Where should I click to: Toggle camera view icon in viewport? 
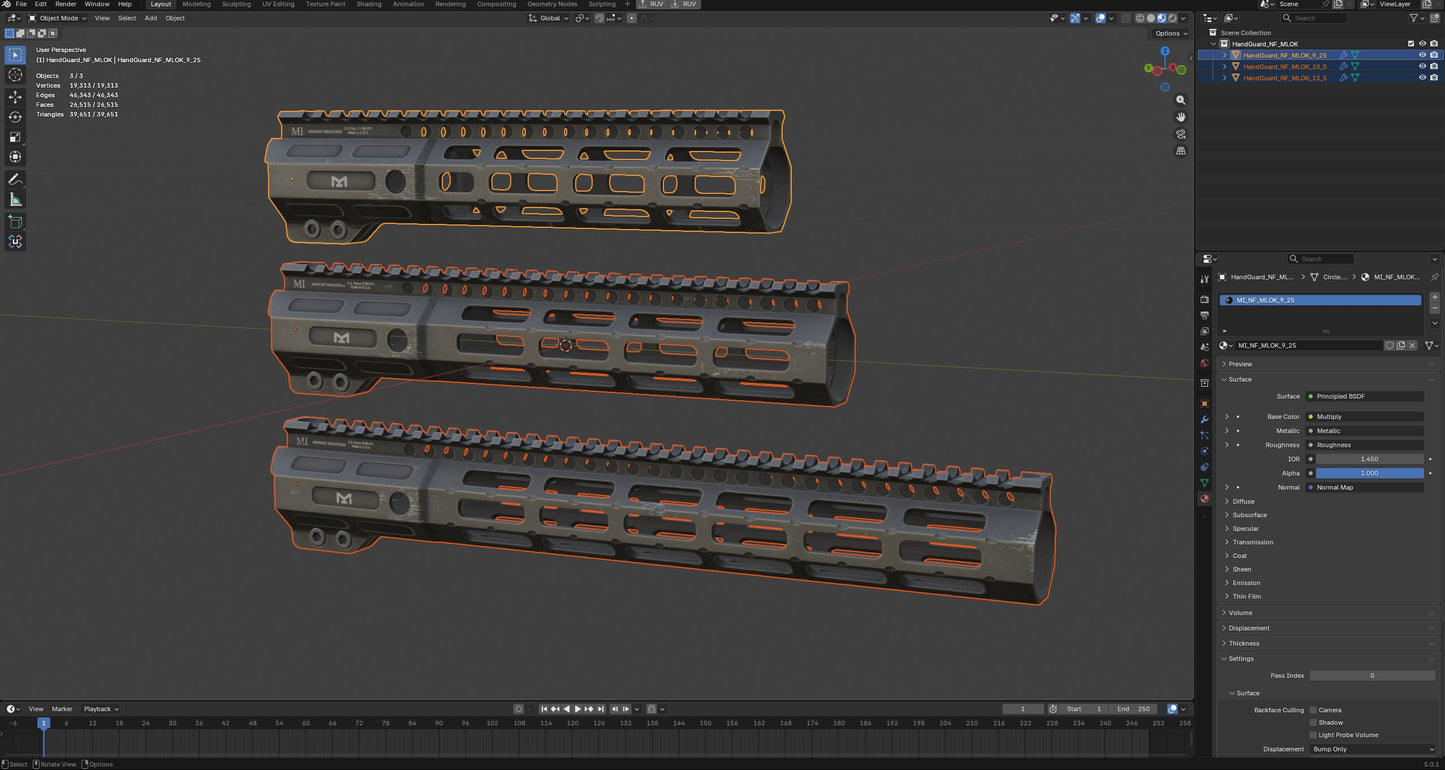tap(1181, 134)
